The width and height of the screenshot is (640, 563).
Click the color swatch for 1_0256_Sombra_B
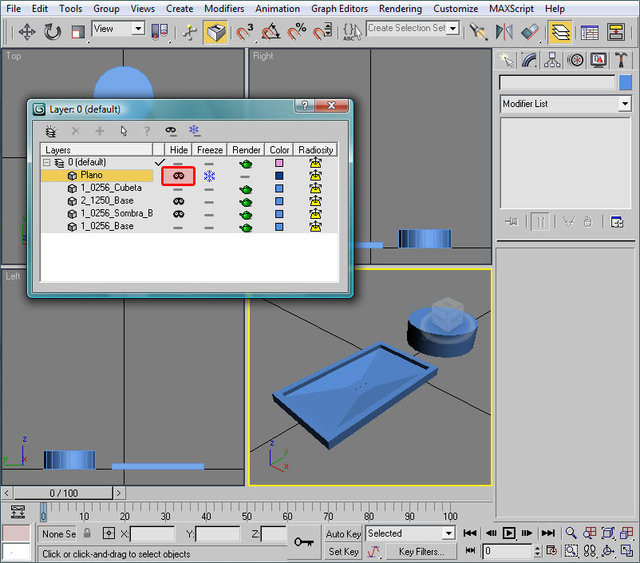[279, 214]
